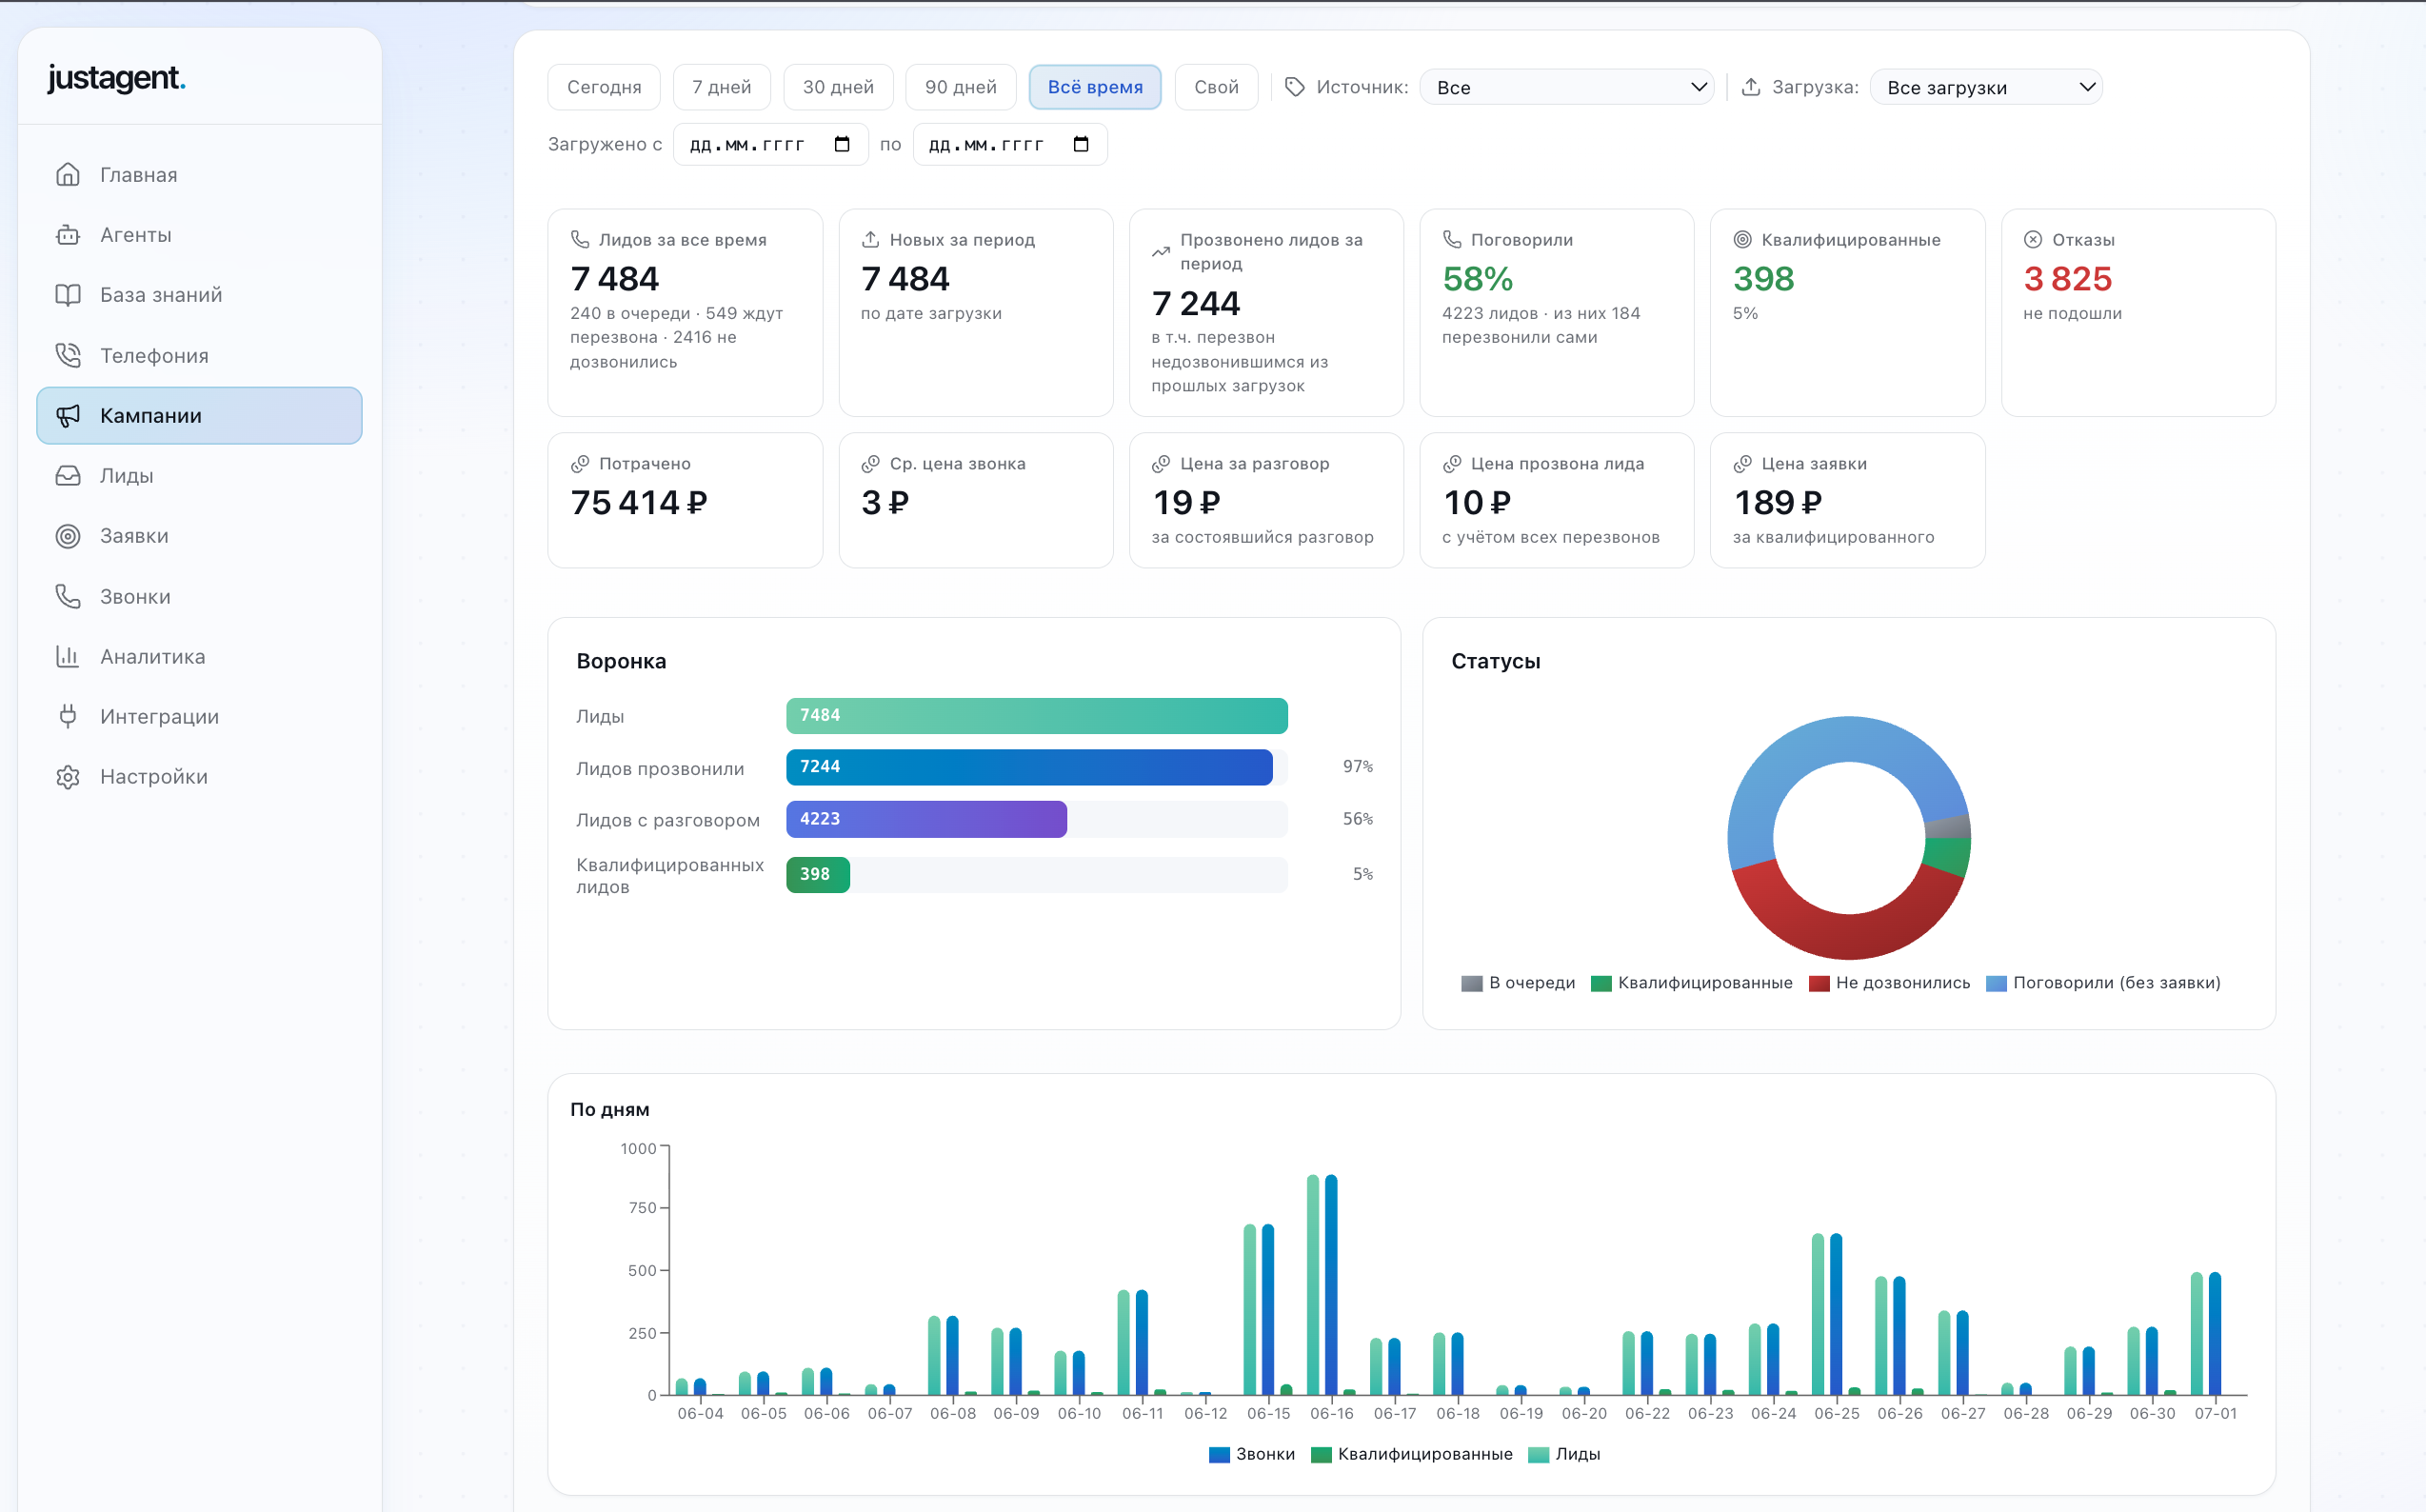Open База знаний page
Screen dimensions: 2426x1512
199,295
